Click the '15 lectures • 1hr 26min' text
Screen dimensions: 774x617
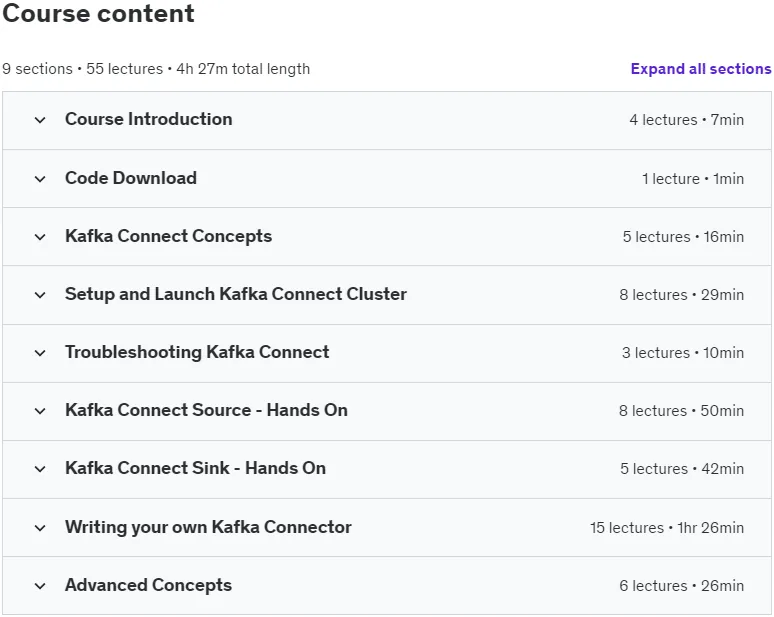(x=667, y=528)
